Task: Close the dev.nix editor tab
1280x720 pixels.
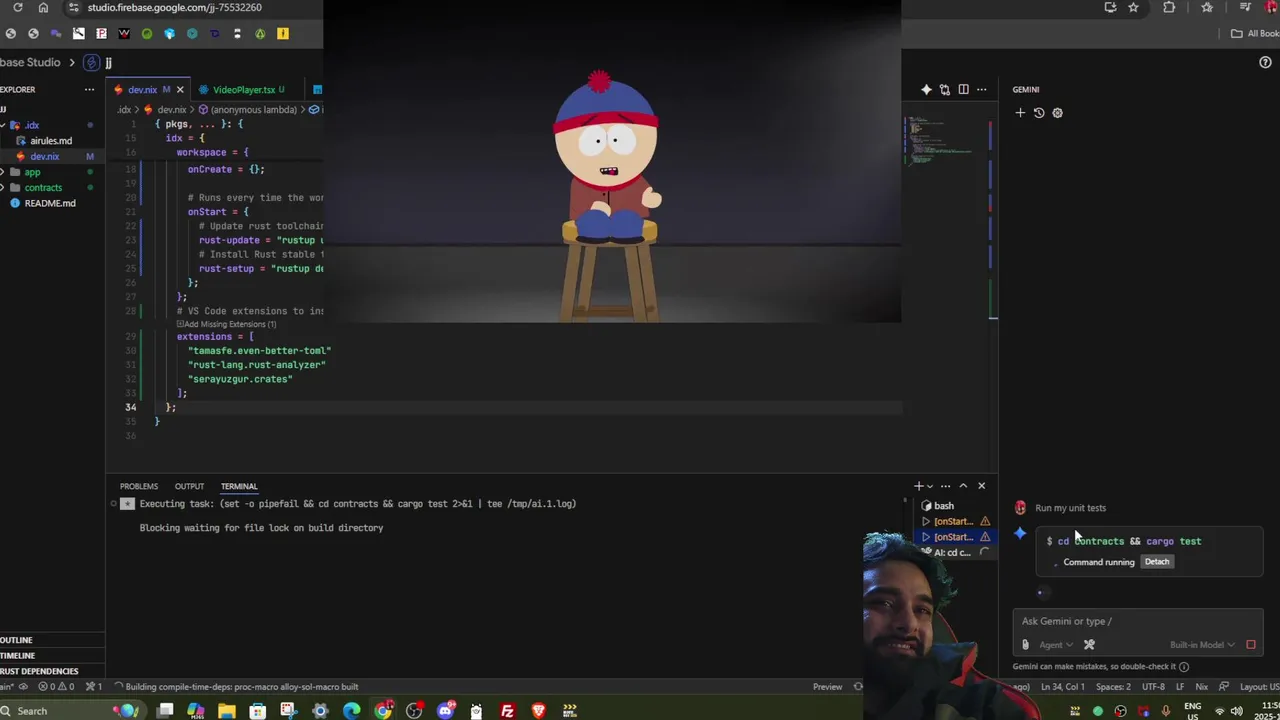Action: 180,90
